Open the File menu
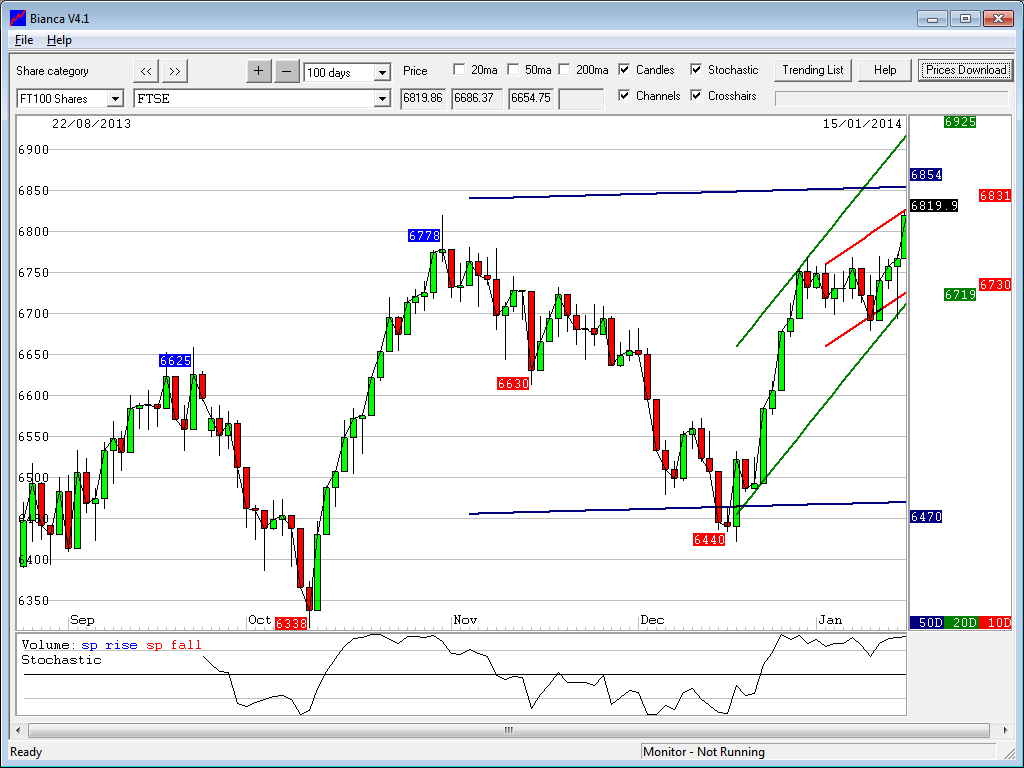 pos(24,40)
